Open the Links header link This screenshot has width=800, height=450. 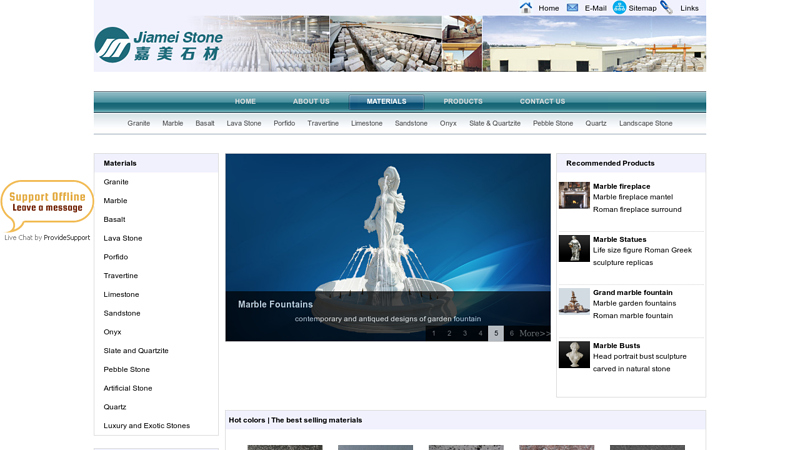pyautogui.click(x=689, y=8)
